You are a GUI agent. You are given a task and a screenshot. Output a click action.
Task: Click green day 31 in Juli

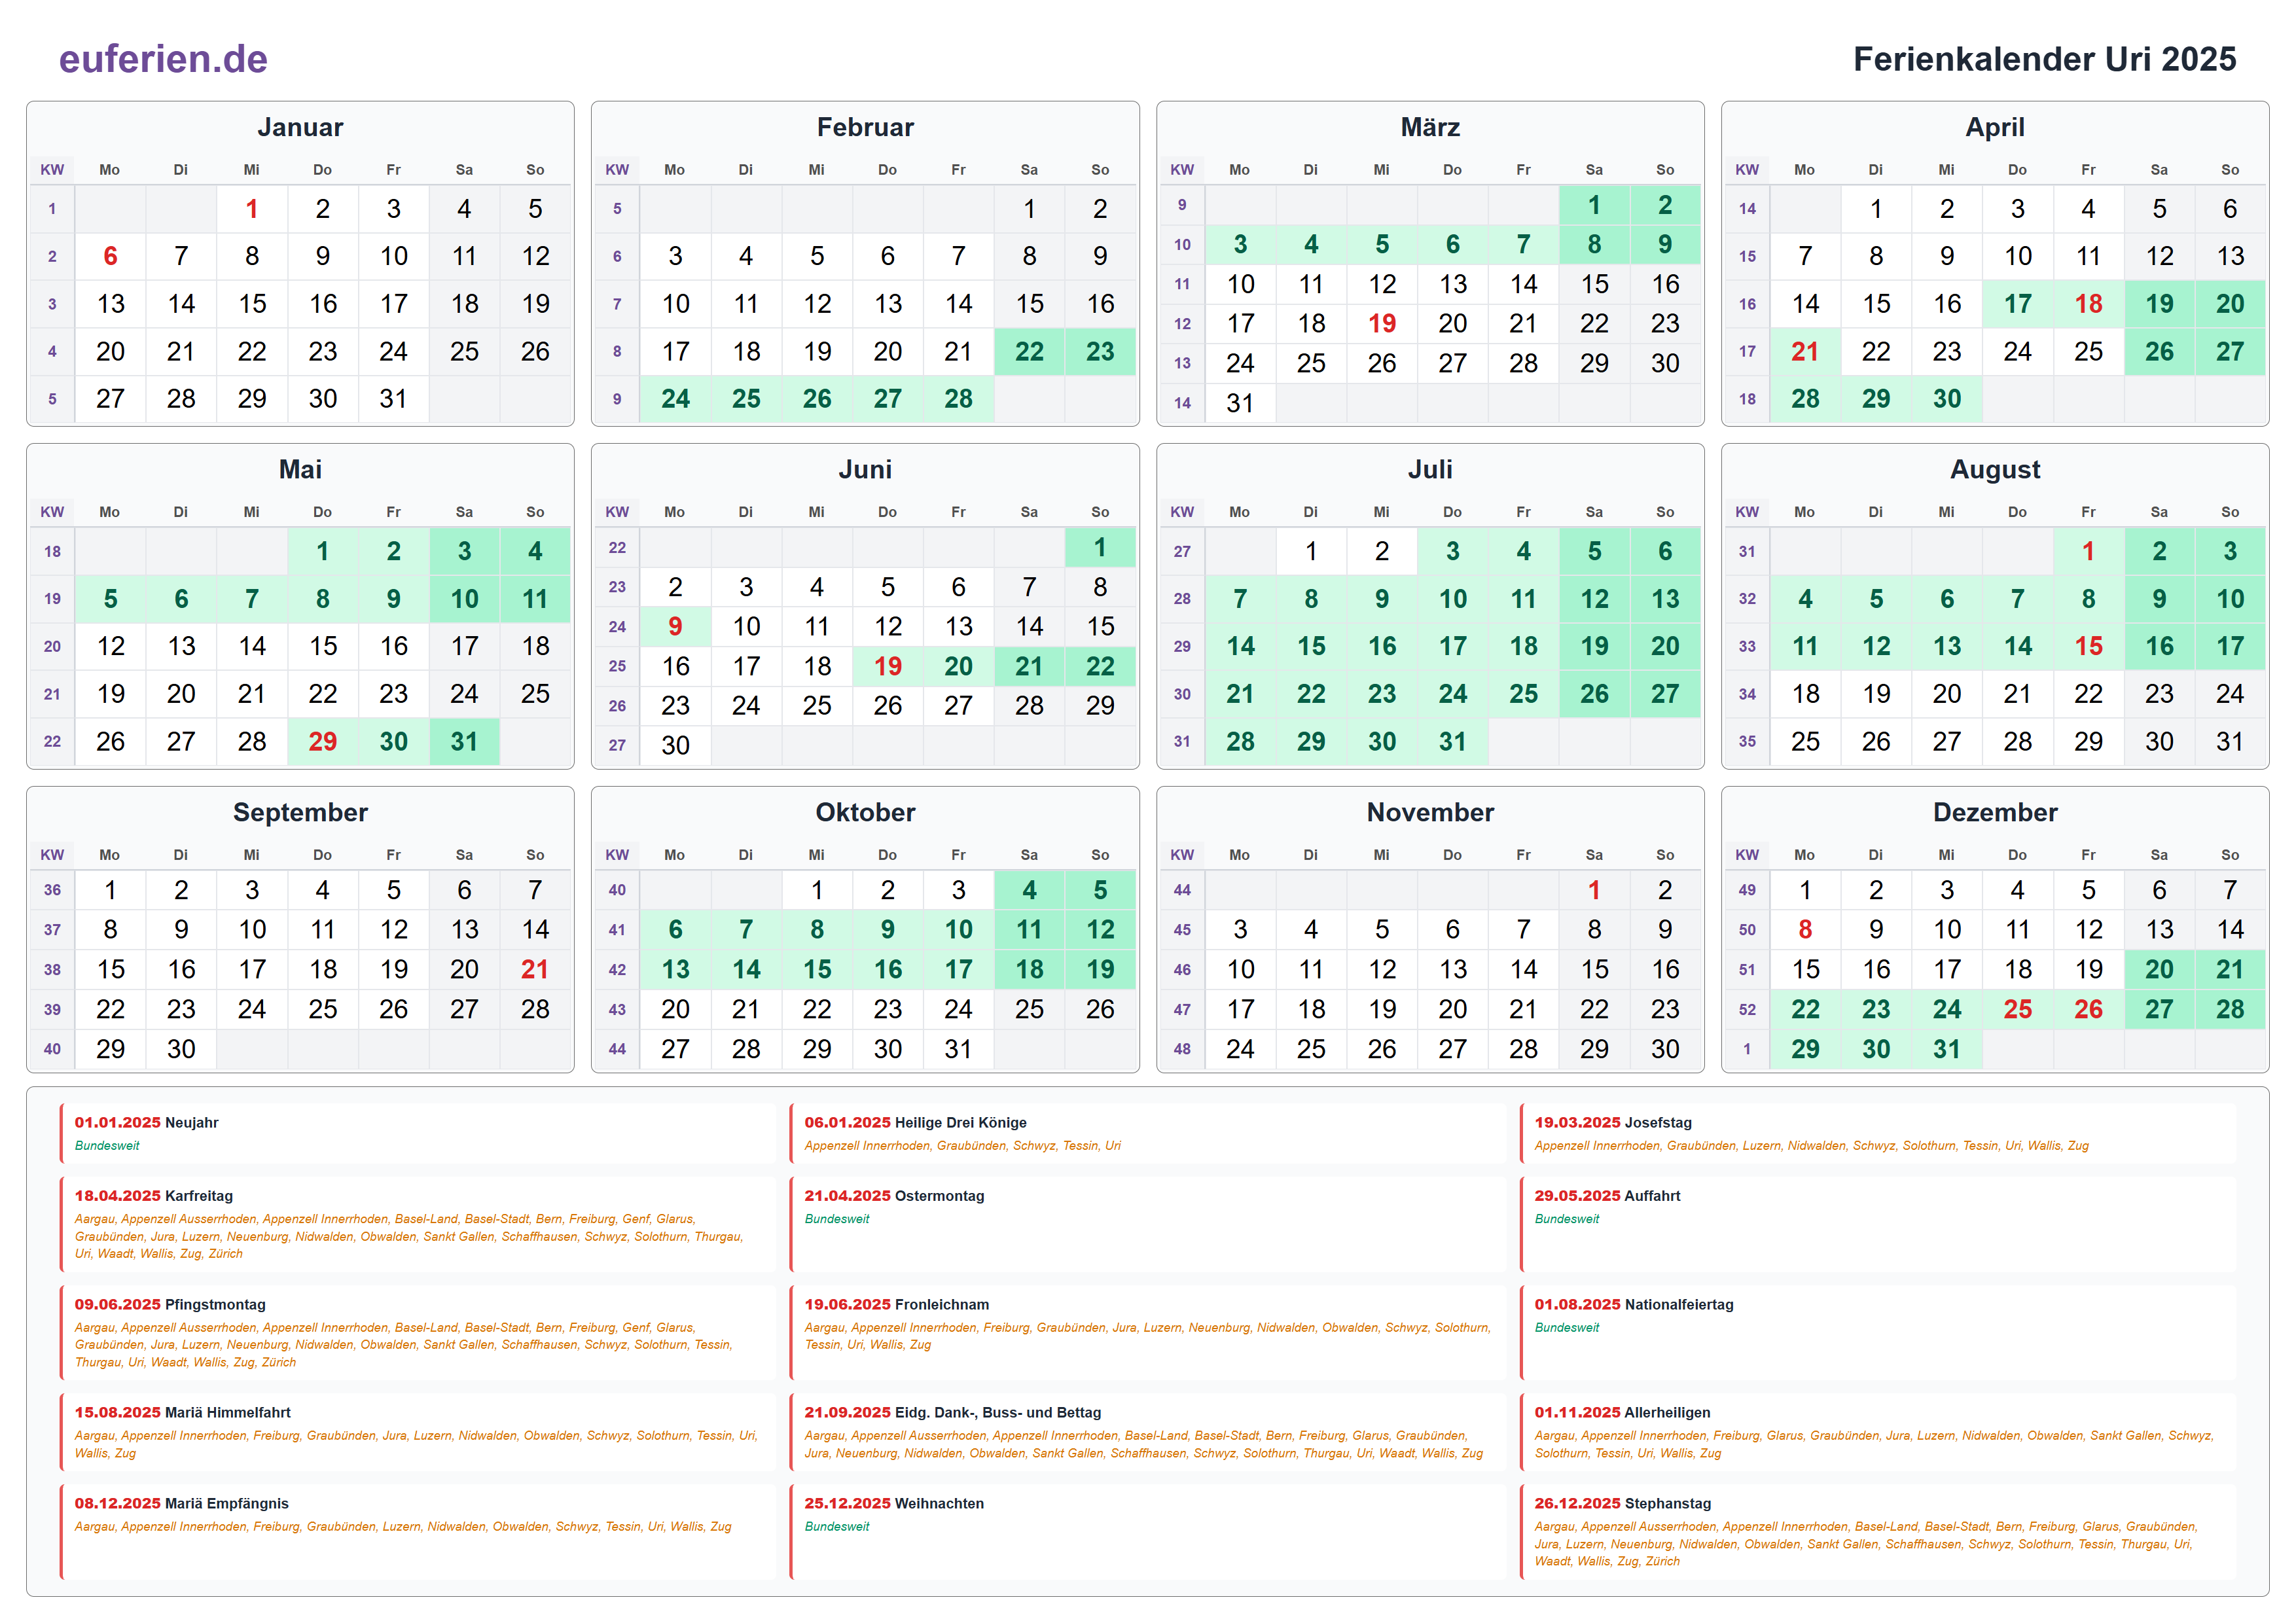click(x=1453, y=741)
